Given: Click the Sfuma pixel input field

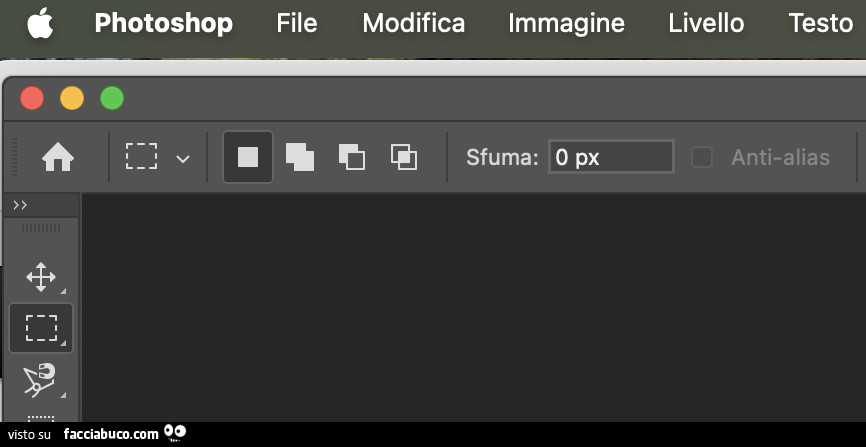Looking at the screenshot, I should (611, 157).
